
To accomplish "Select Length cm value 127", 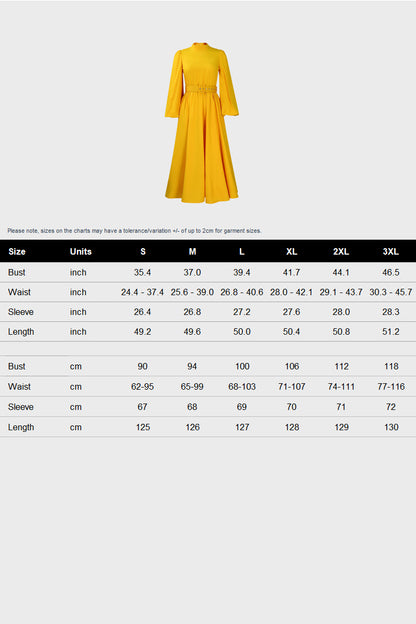I will coord(242,427).
